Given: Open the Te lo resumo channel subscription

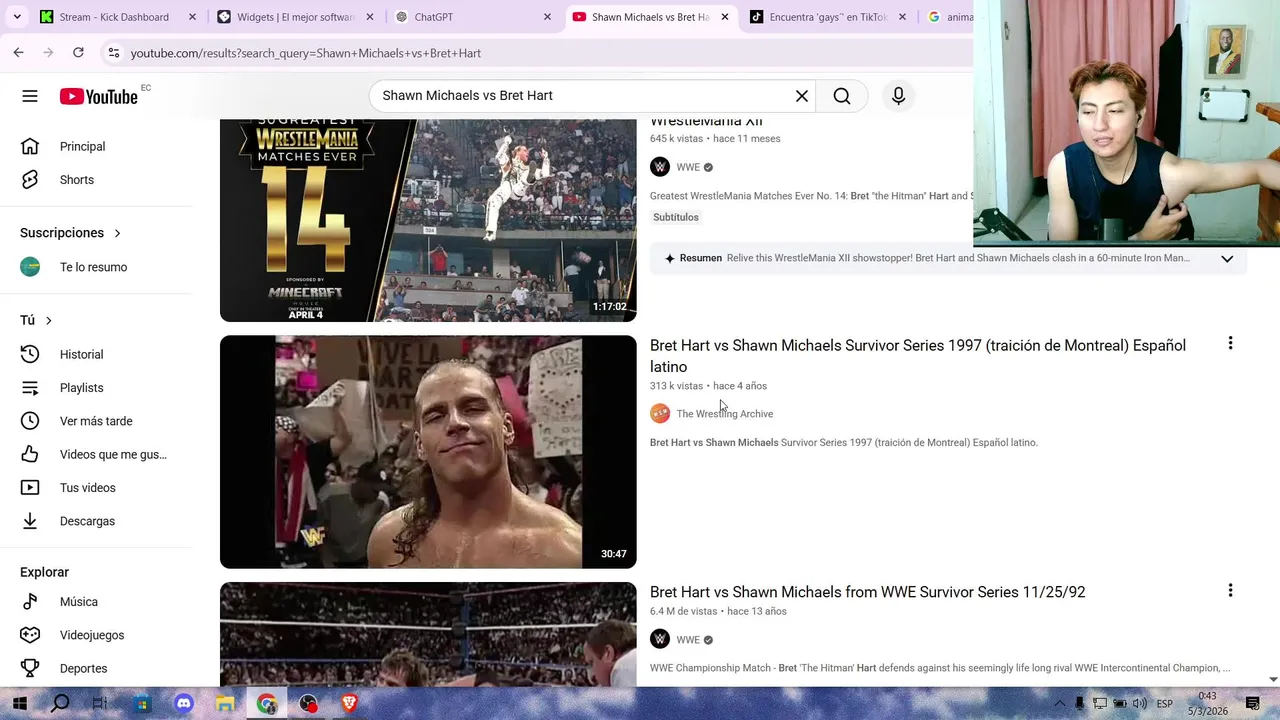Looking at the screenshot, I should 96,267.
